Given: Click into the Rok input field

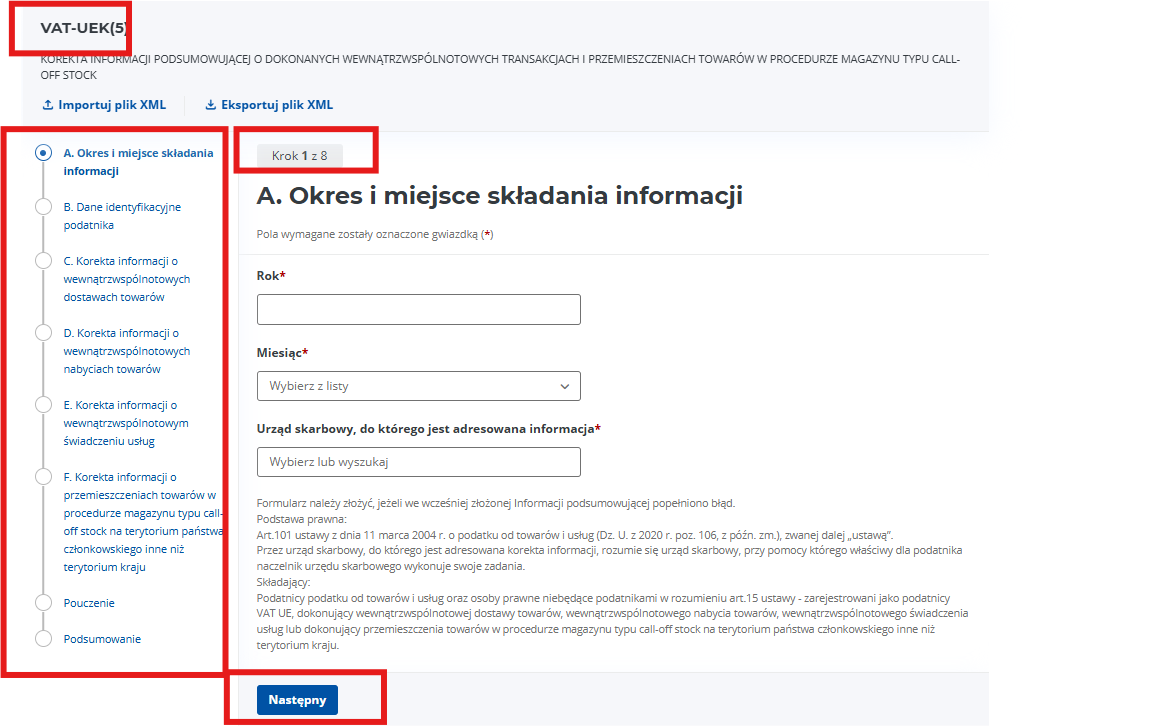Looking at the screenshot, I should (x=418, y=310).
